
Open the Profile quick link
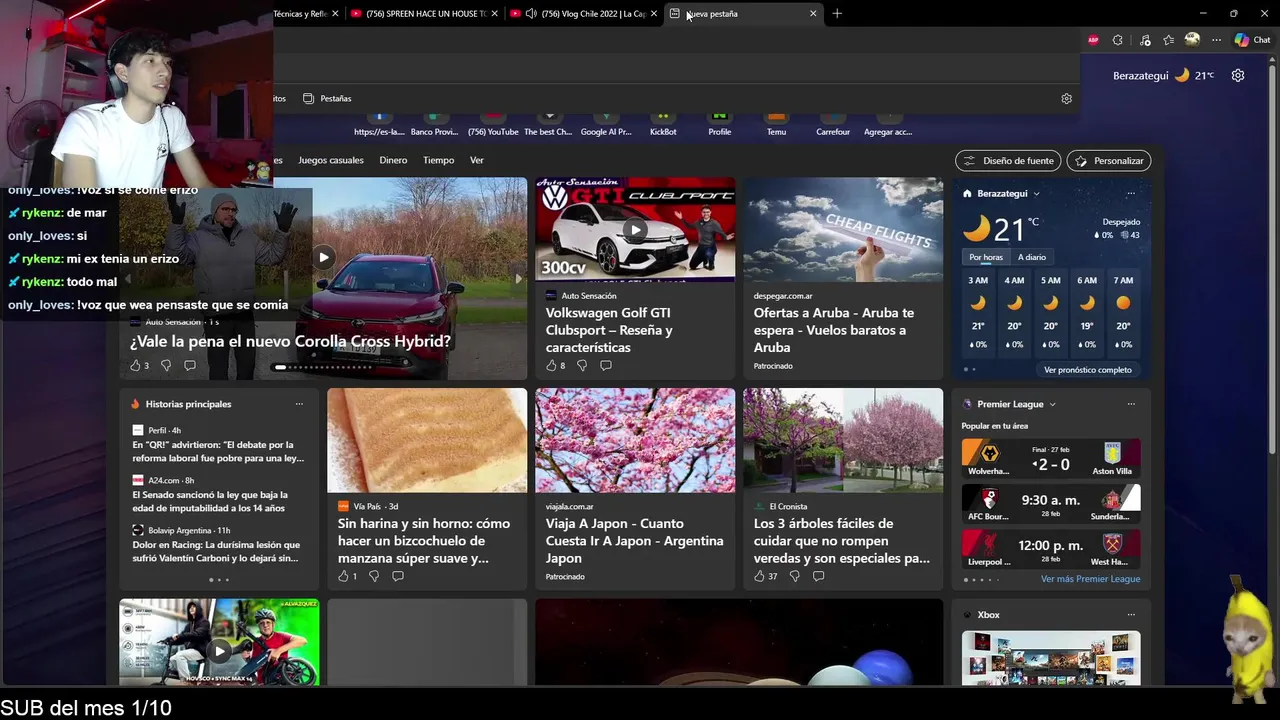pyautogui.click(x=720, y=124)
